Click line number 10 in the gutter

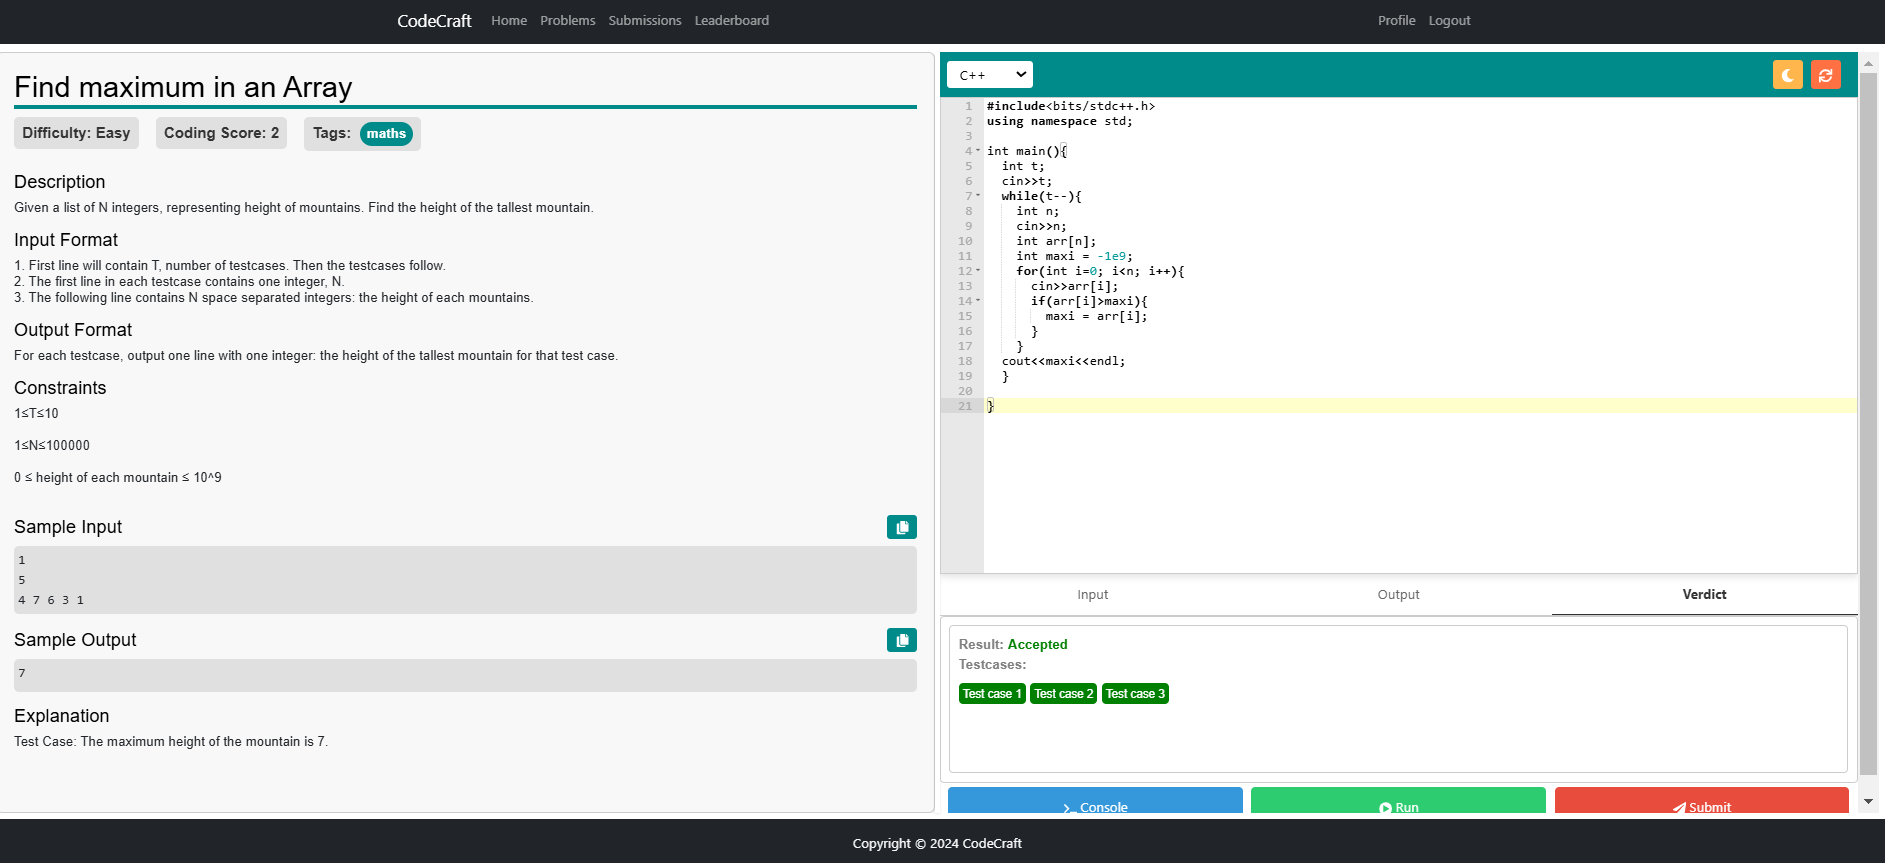965,241
